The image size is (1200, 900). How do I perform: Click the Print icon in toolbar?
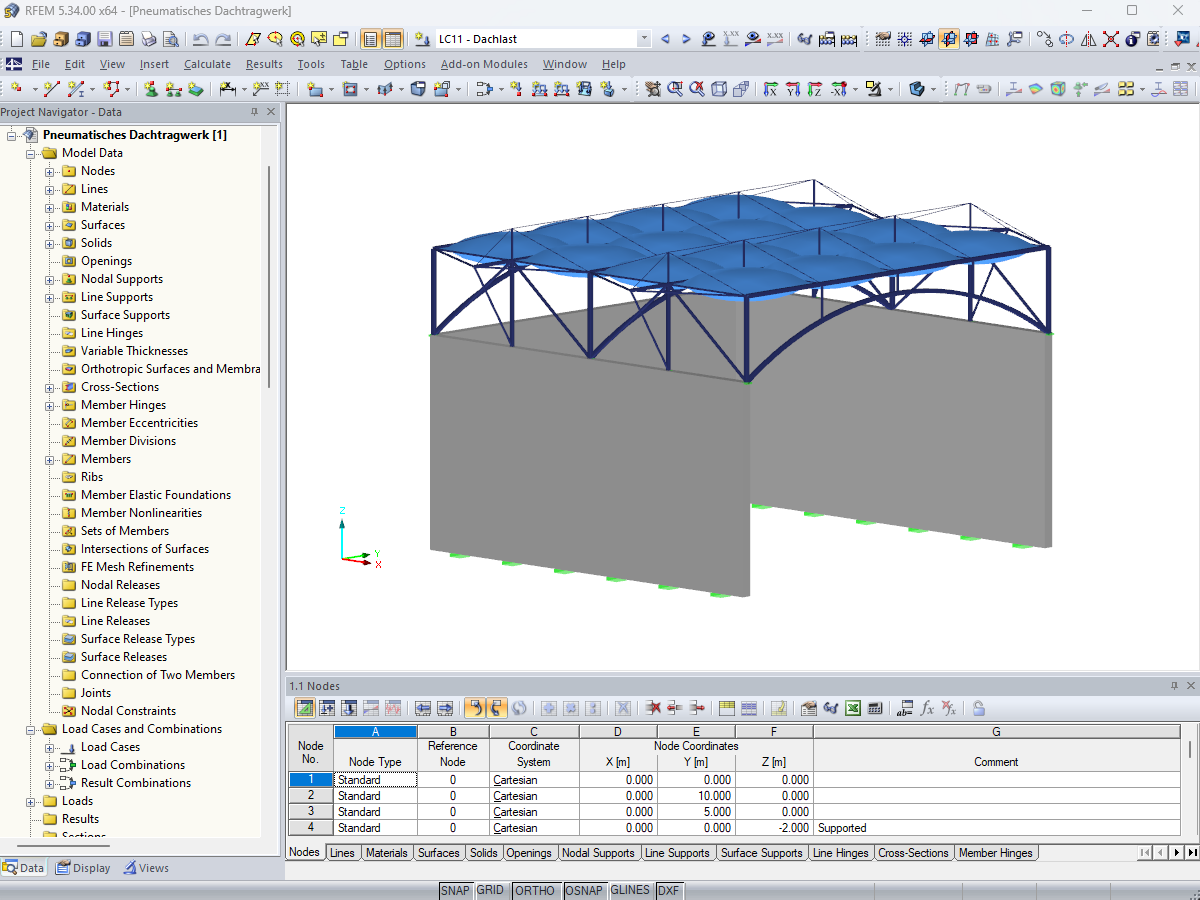click(x=149, y=39)
